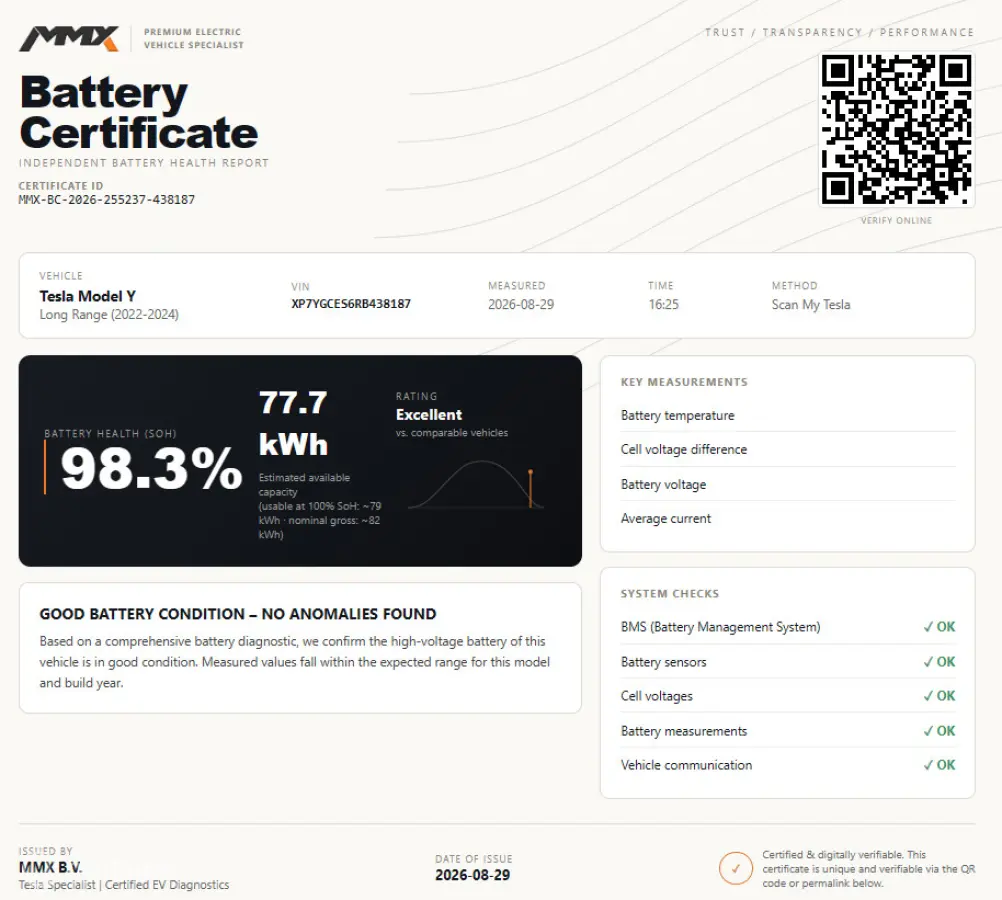Click the SYSTEM CHECKS heading
1002x900 pixels.
coord(670,594)
